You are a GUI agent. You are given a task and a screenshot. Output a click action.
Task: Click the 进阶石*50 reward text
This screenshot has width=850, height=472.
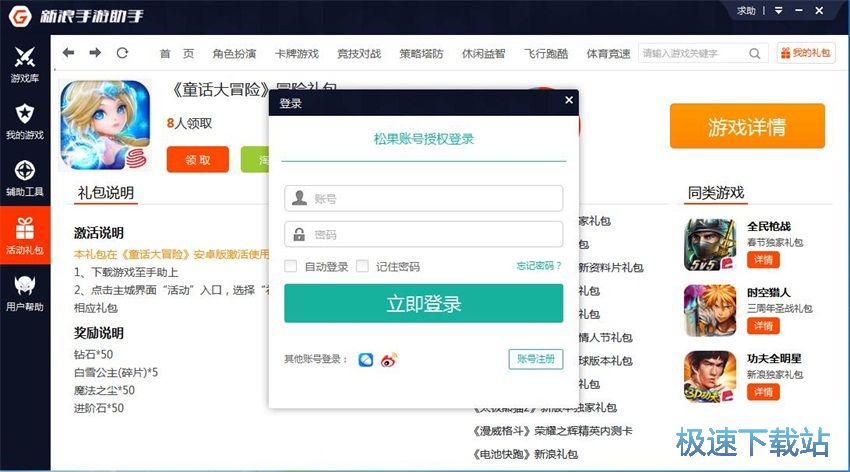[99, 408]
